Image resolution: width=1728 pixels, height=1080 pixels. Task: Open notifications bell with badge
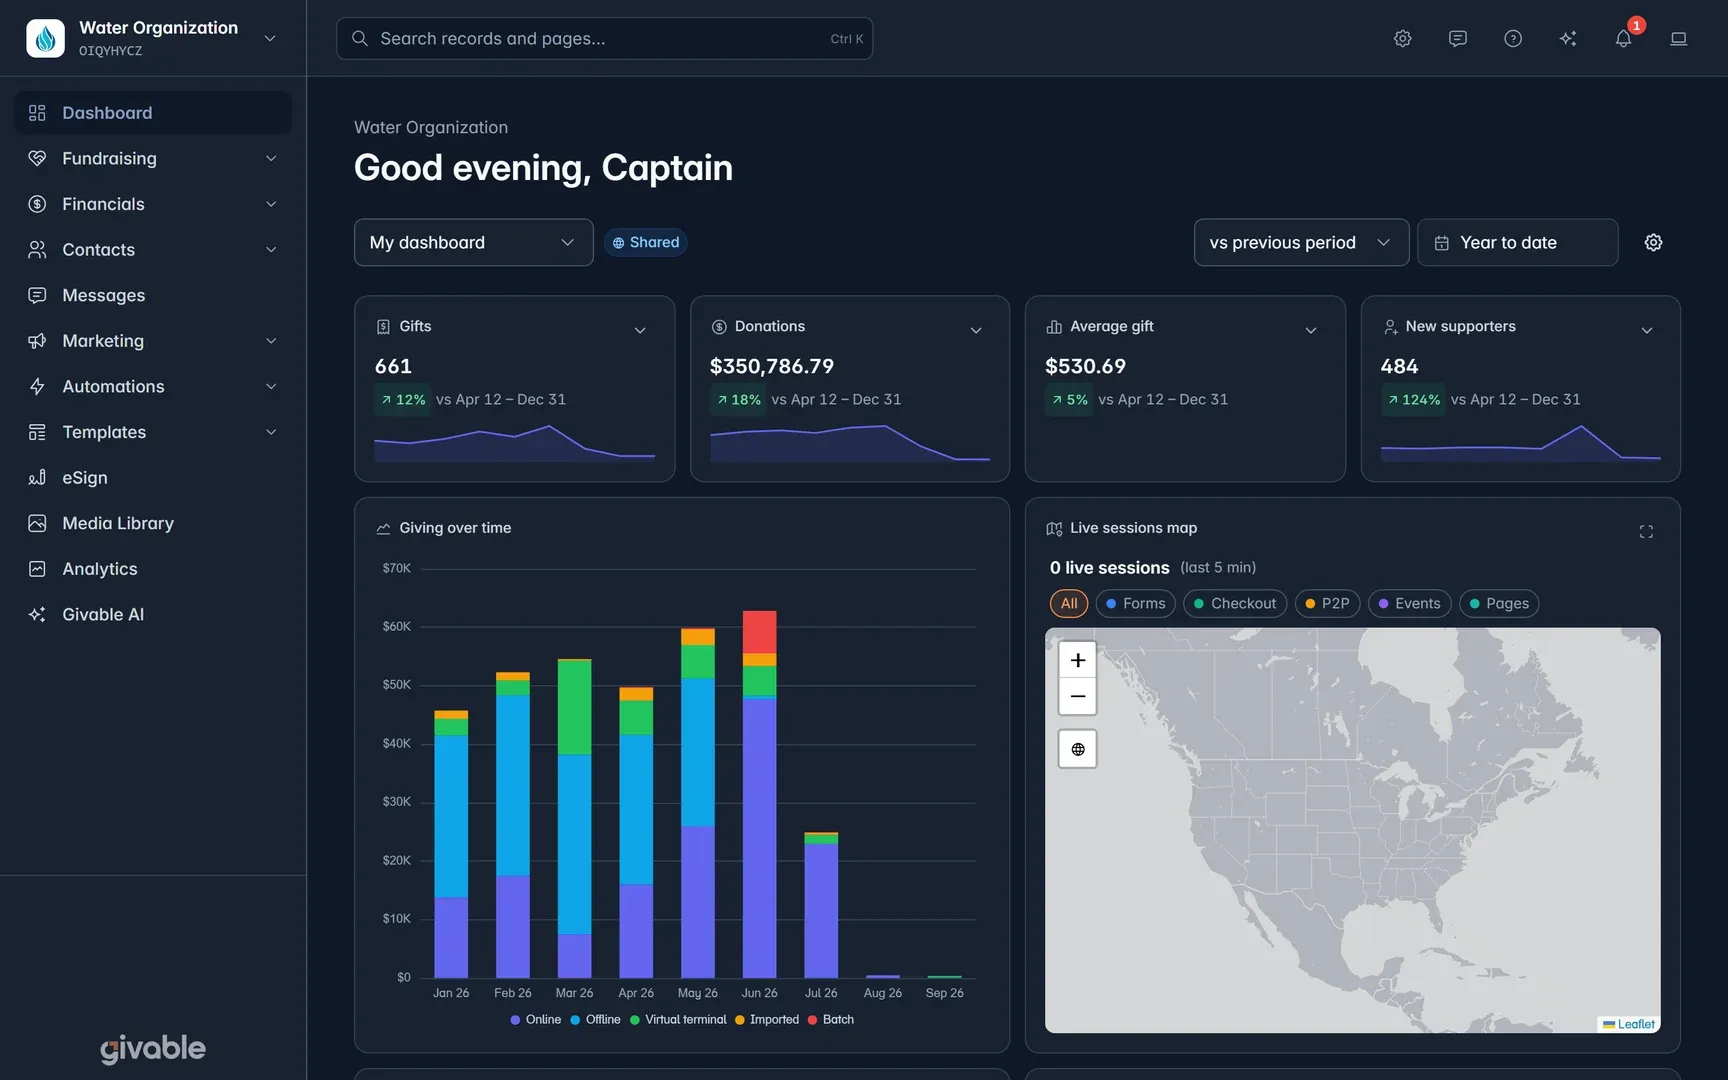[1623, 38]
